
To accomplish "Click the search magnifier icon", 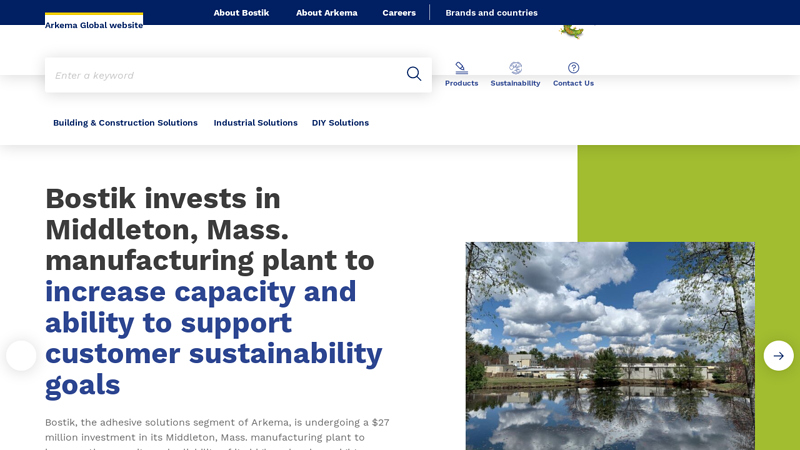I will pyautogui.click(x=413, y=74).
